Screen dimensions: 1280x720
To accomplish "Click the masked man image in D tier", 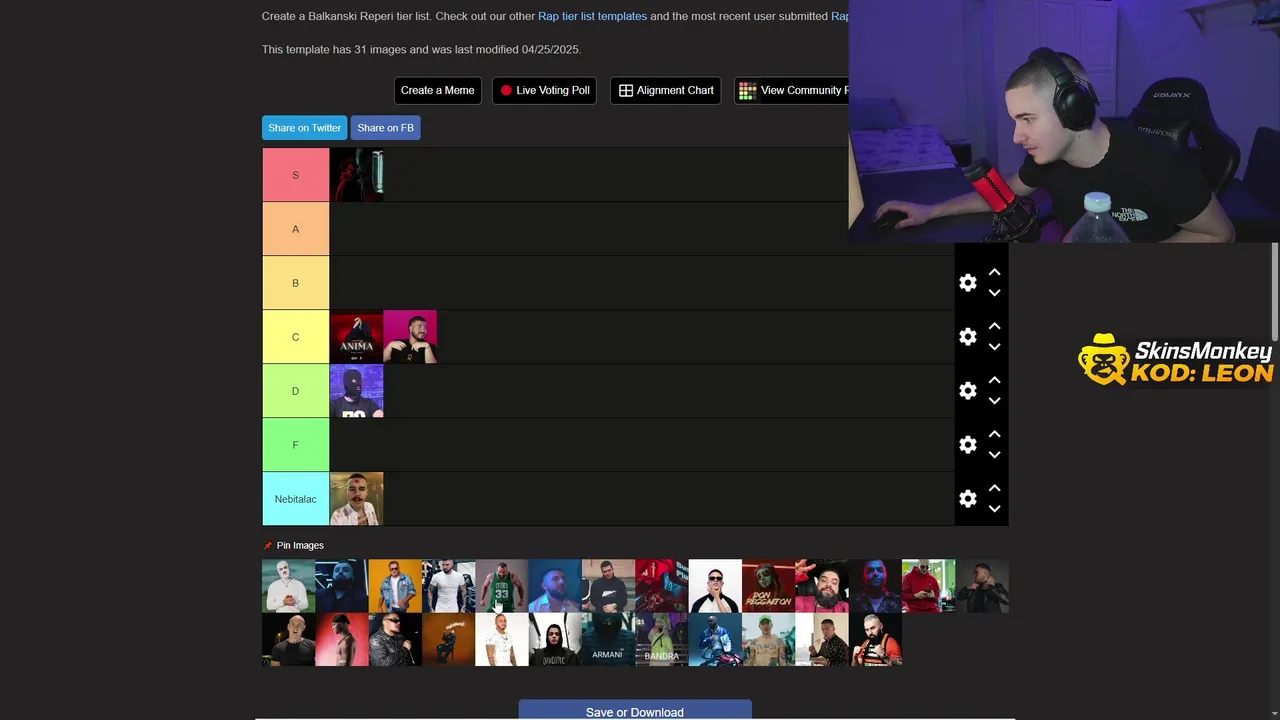I will tap(357, 391).
